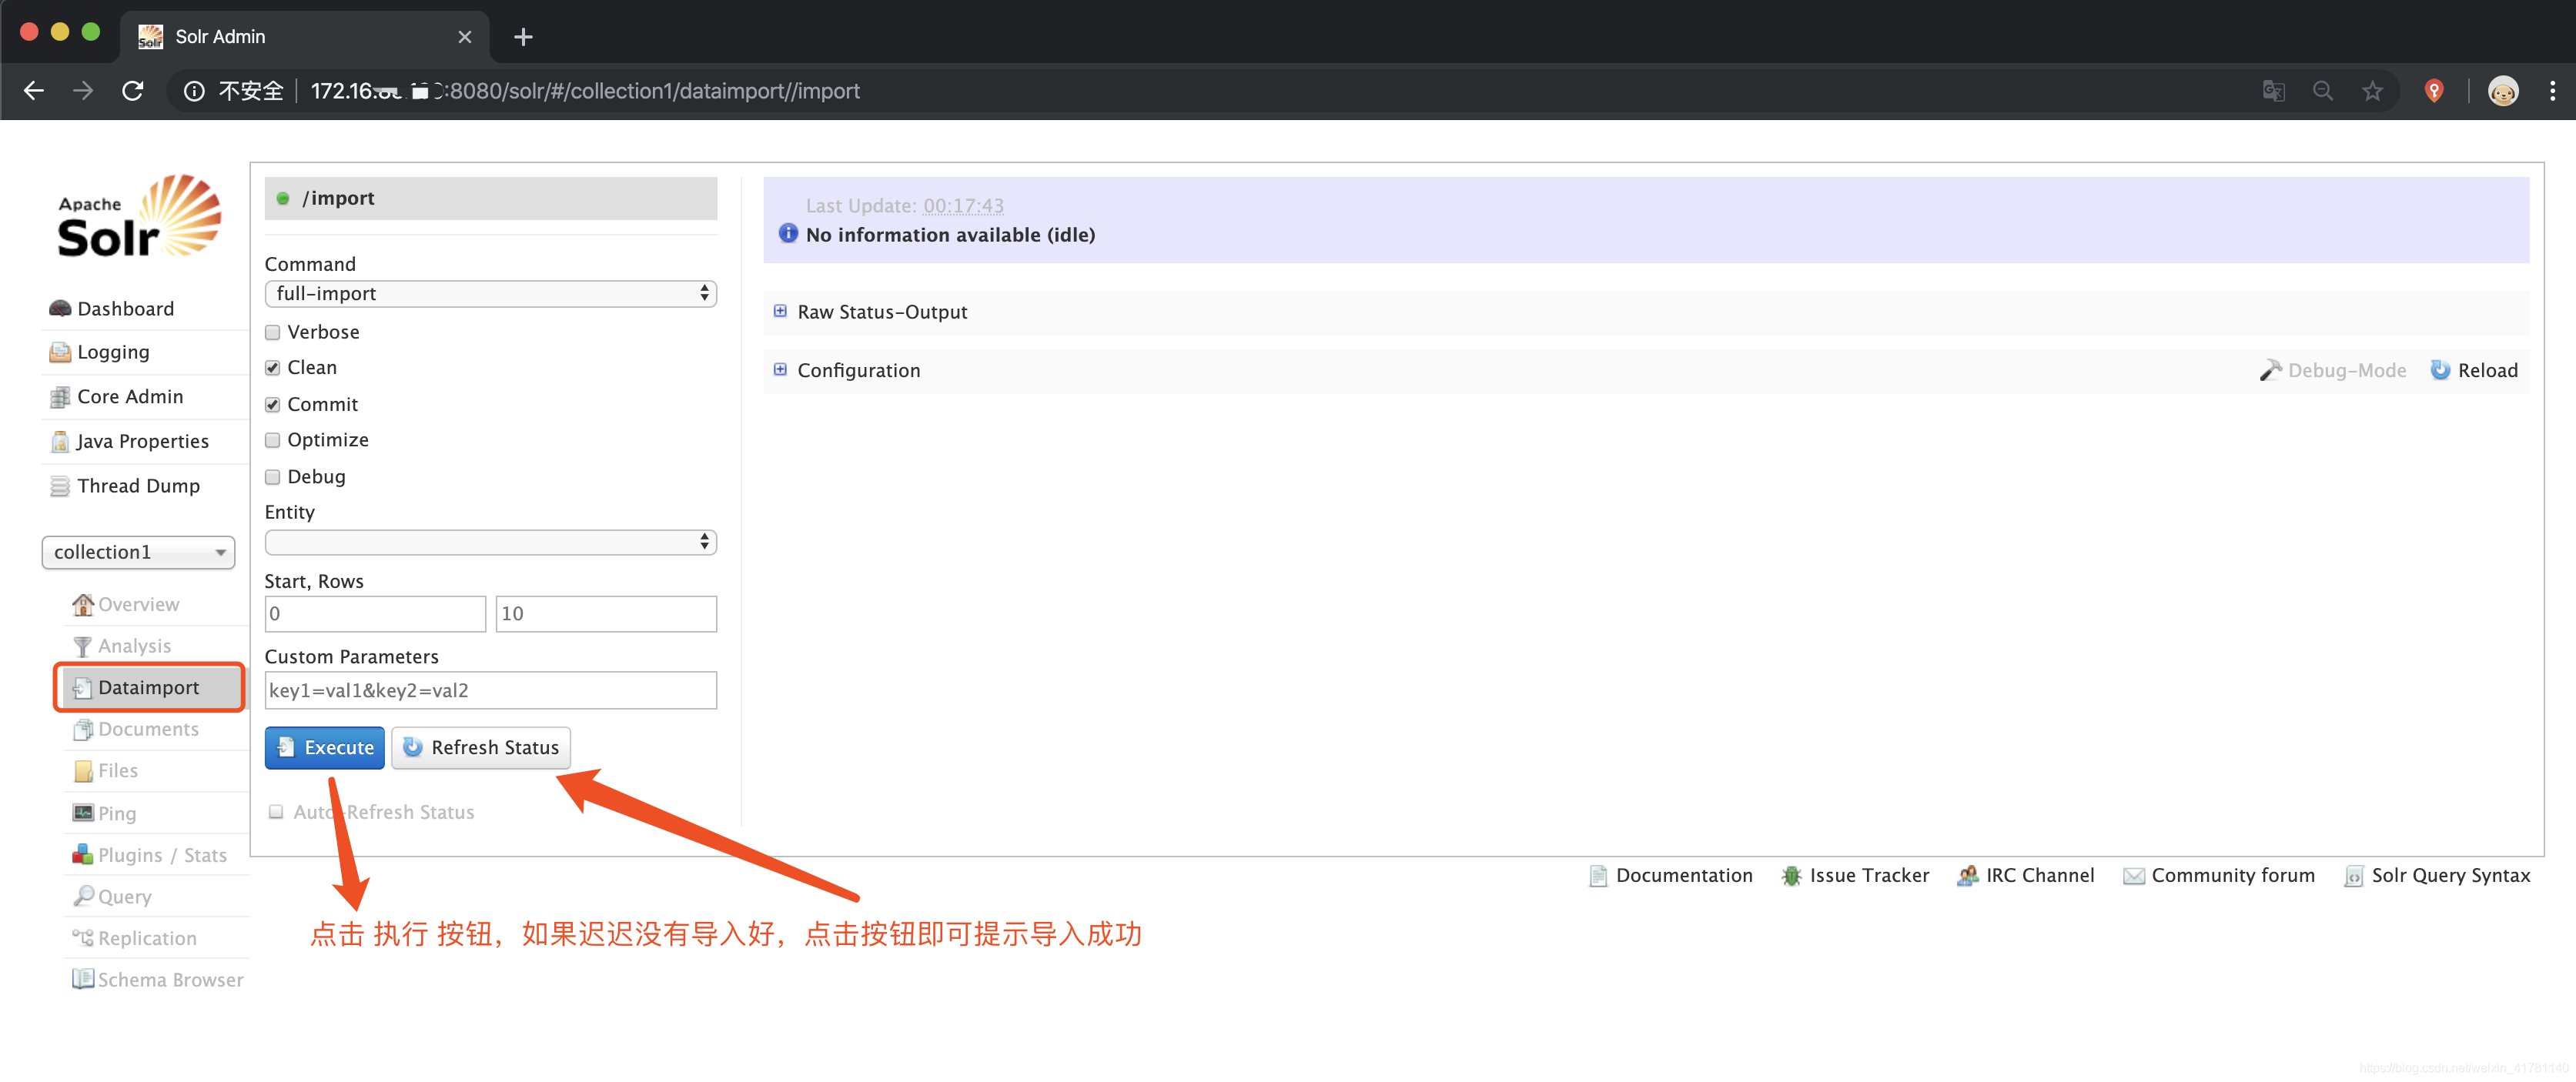Click the Execute button
The image size is (2576, 1082).
point(324,748)
